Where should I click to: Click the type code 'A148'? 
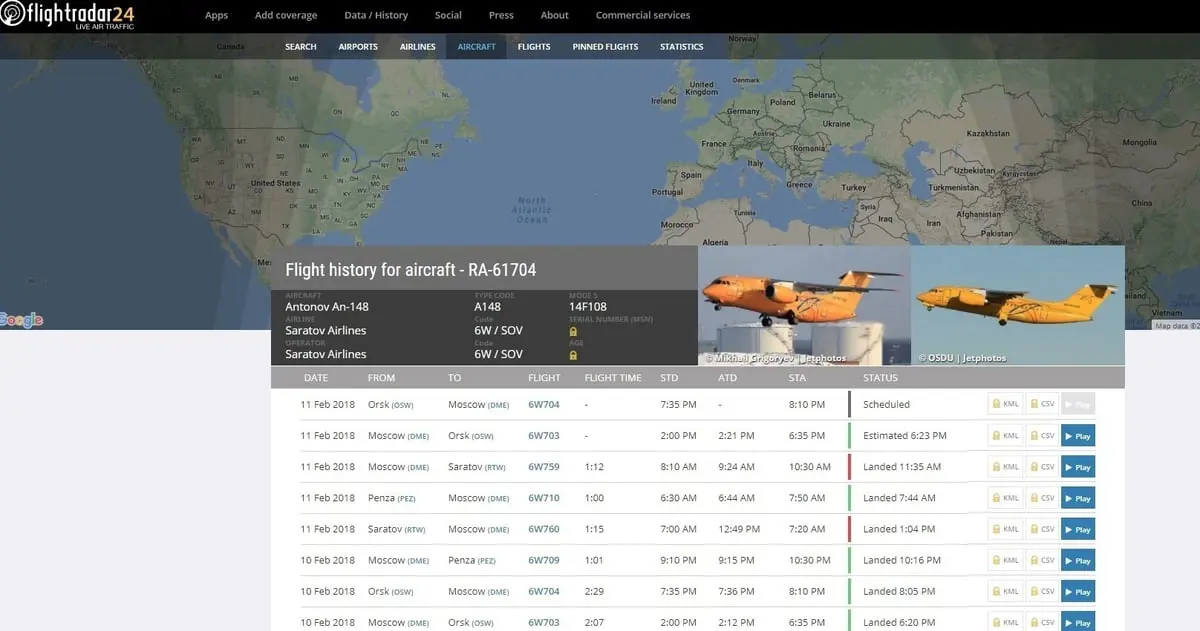pos(488,307)
